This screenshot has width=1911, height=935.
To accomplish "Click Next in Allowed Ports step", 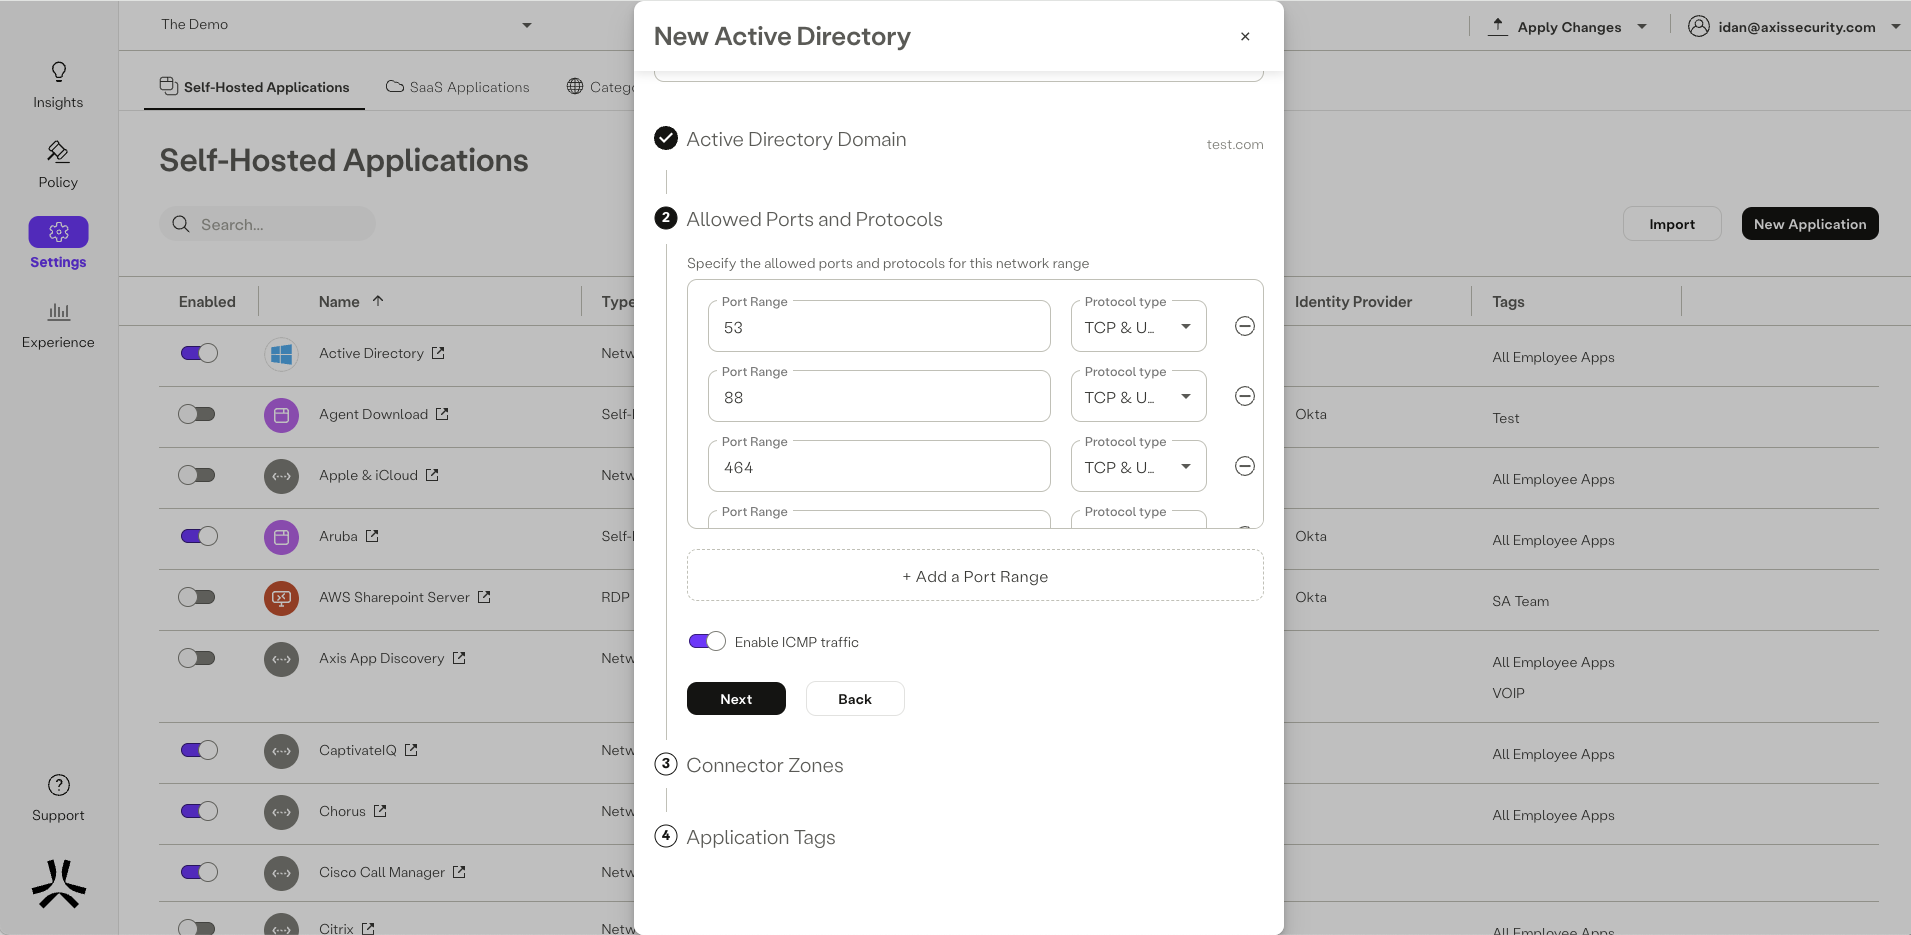I will (736, 699).
